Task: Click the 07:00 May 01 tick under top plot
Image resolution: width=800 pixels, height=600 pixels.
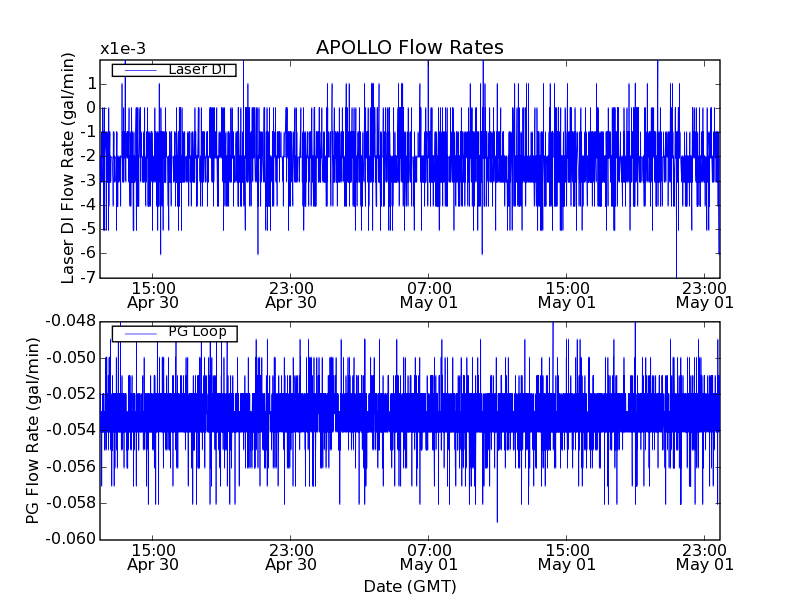Action: 428,294
